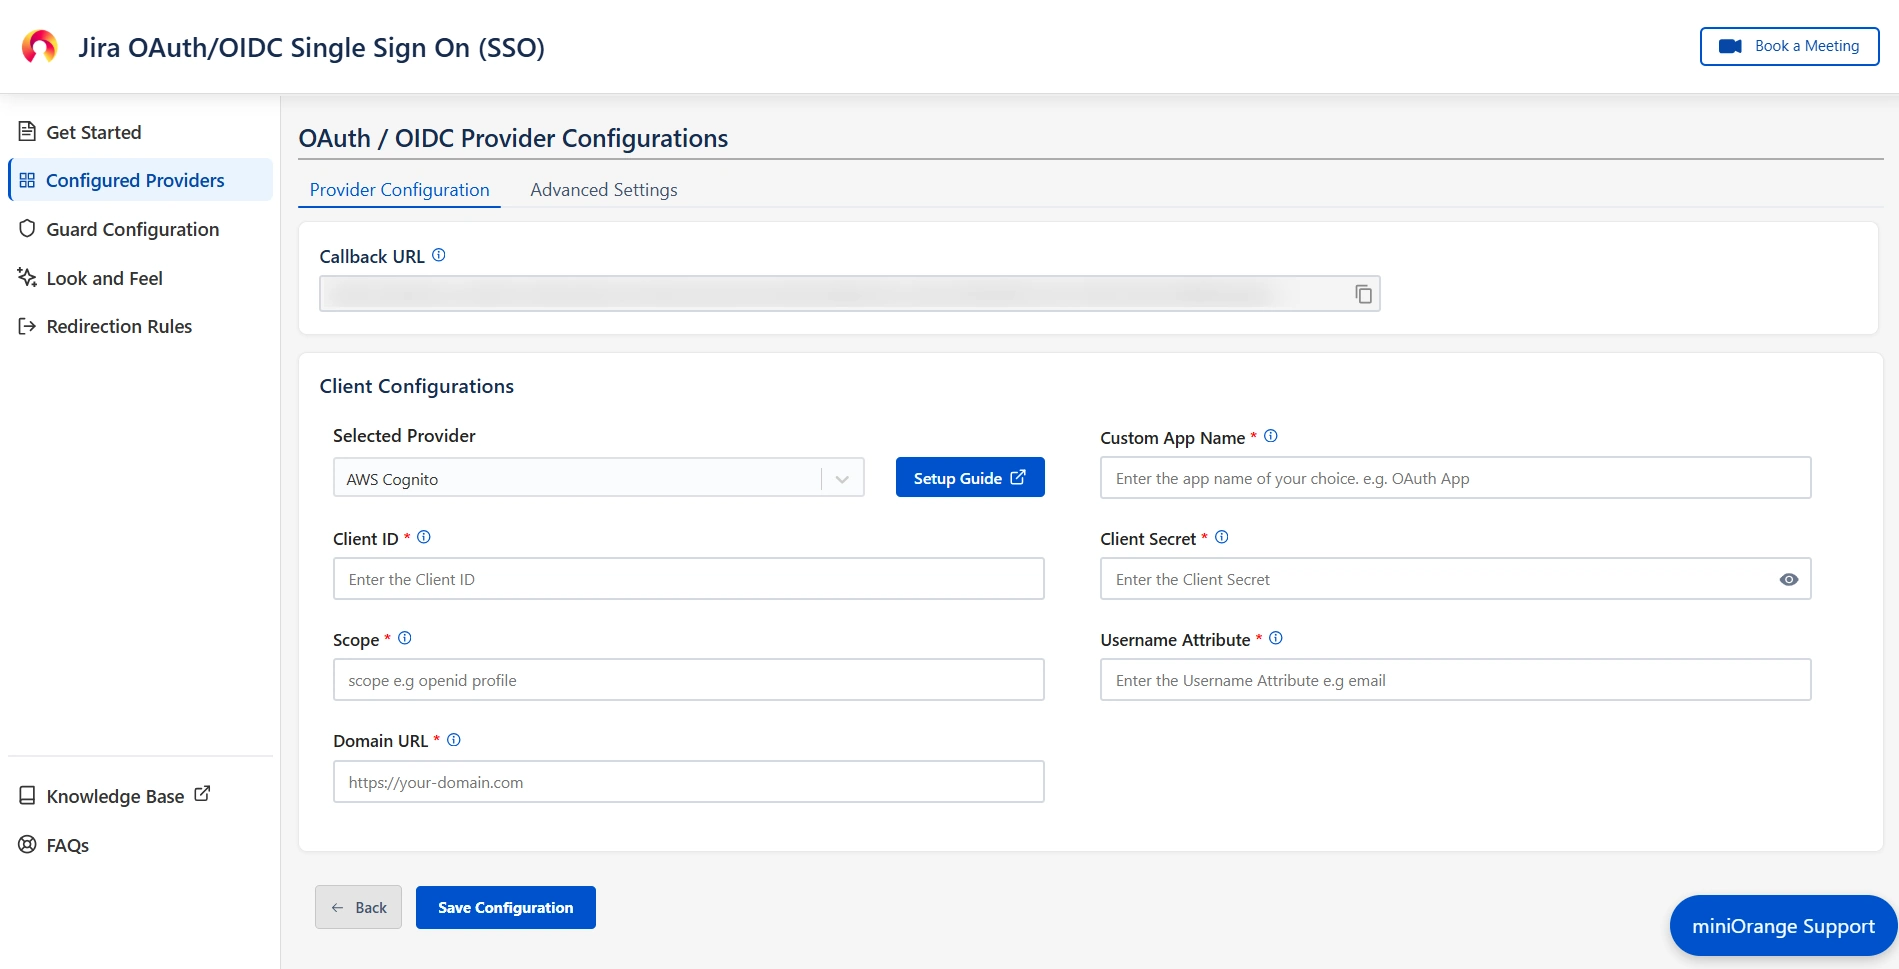Click the camera icon in Book a Meeting
Image resolution: width=1899 pixels, height=969 pixels.
[1730, 46]
